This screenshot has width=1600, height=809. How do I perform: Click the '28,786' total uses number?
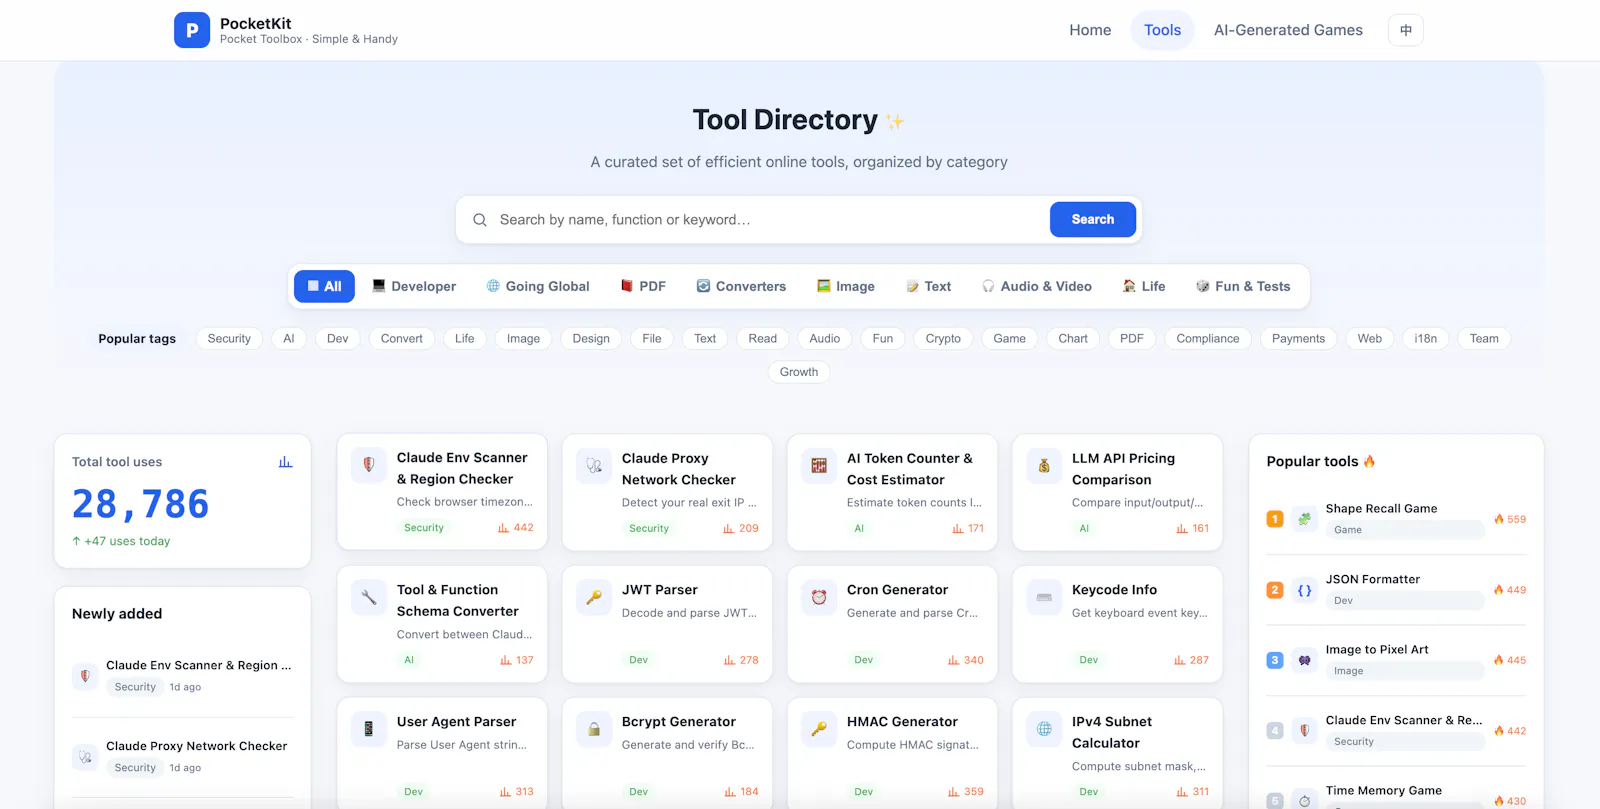coord(141,504)
